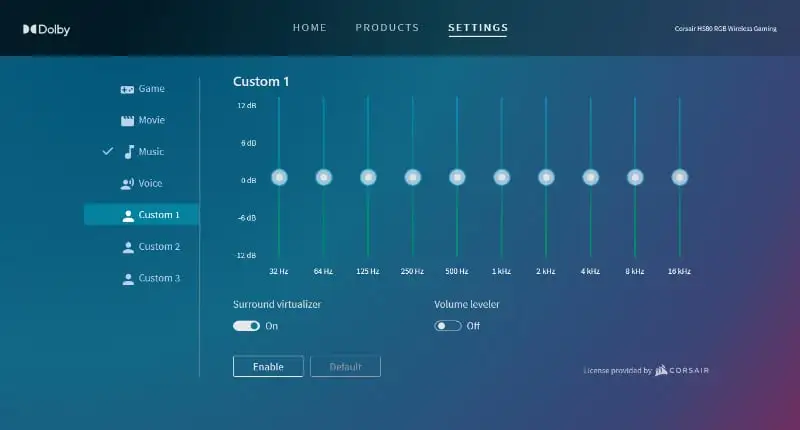This screenshot has width=800, height=430.
Task: Switch to the Settings tab
Action: (477, 28)
